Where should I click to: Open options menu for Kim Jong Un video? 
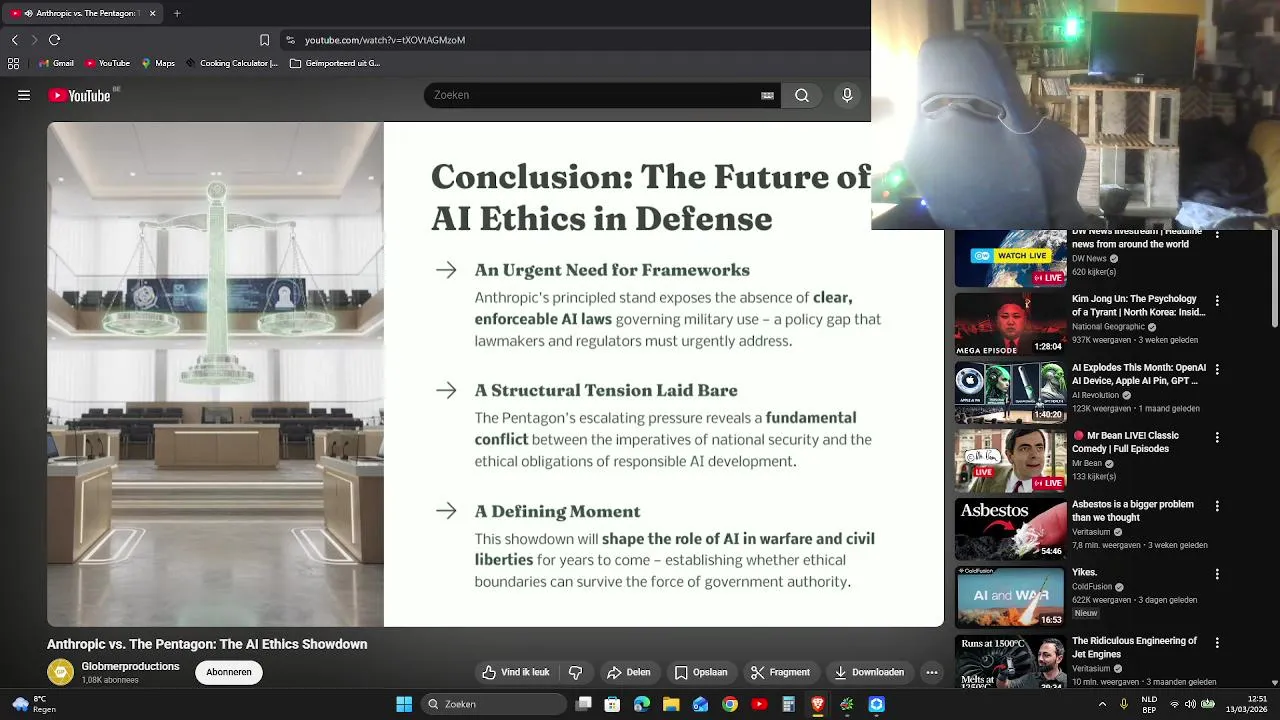(1217, 301)
